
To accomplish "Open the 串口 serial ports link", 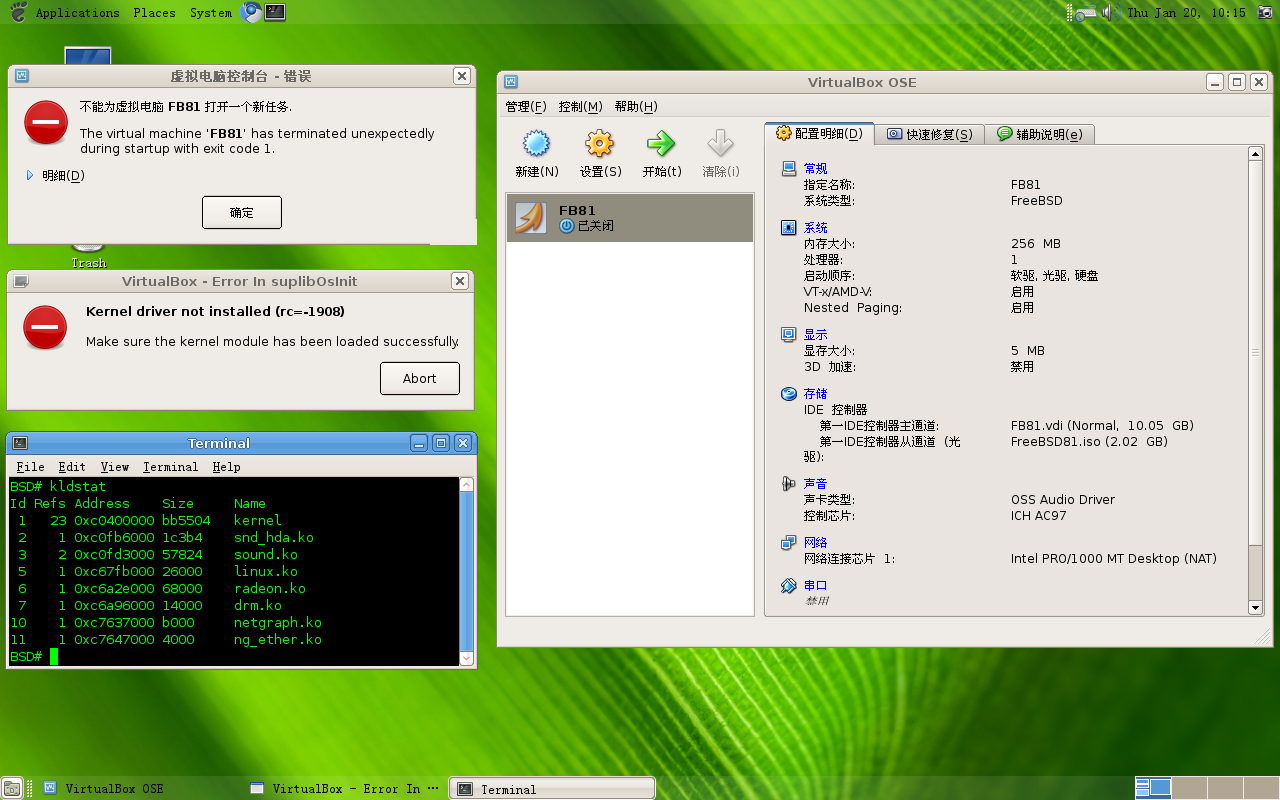I will click(816, 586).
